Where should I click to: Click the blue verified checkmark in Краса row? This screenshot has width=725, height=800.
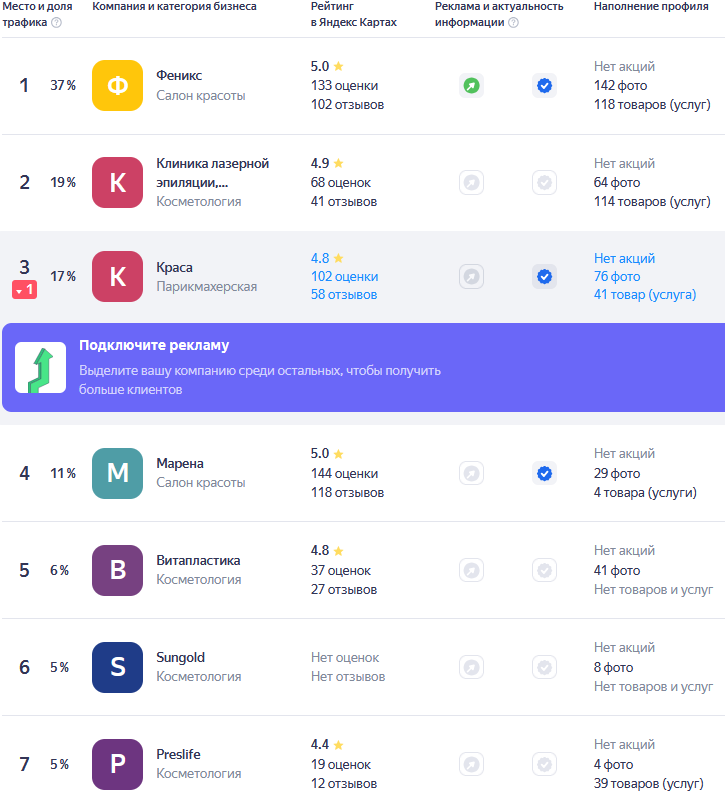(x=544, y=277)
